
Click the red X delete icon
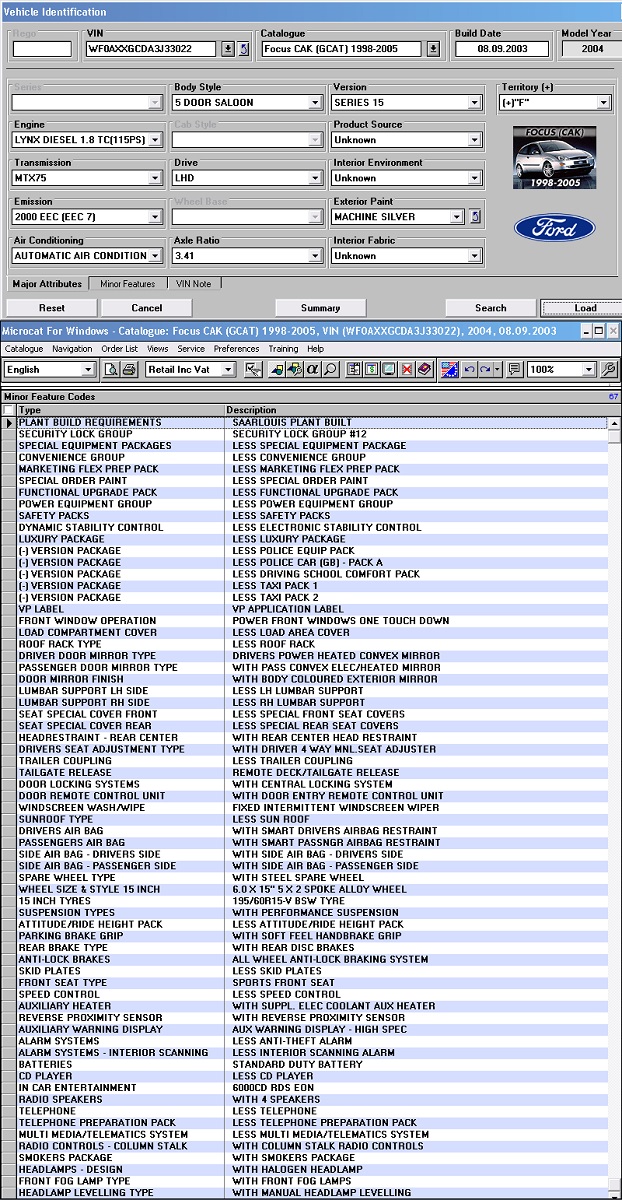[407, 370]
